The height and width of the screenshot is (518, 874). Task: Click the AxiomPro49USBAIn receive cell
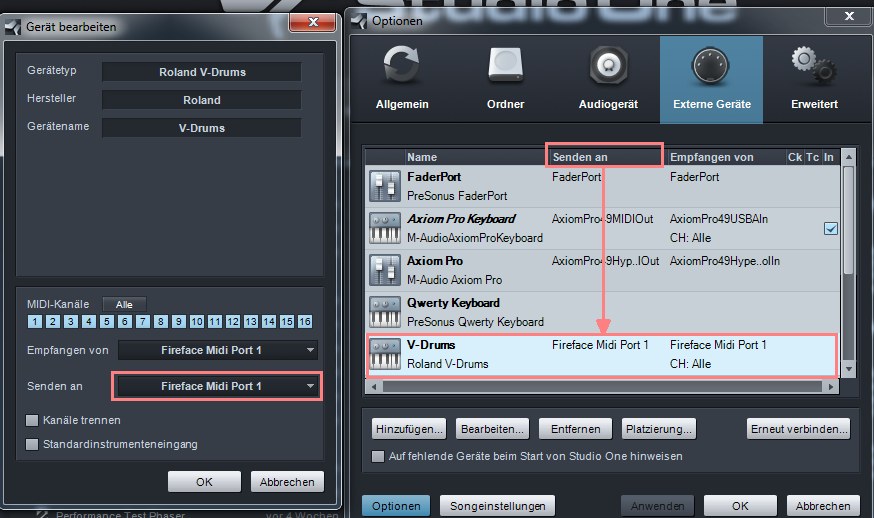pos(718,219)
